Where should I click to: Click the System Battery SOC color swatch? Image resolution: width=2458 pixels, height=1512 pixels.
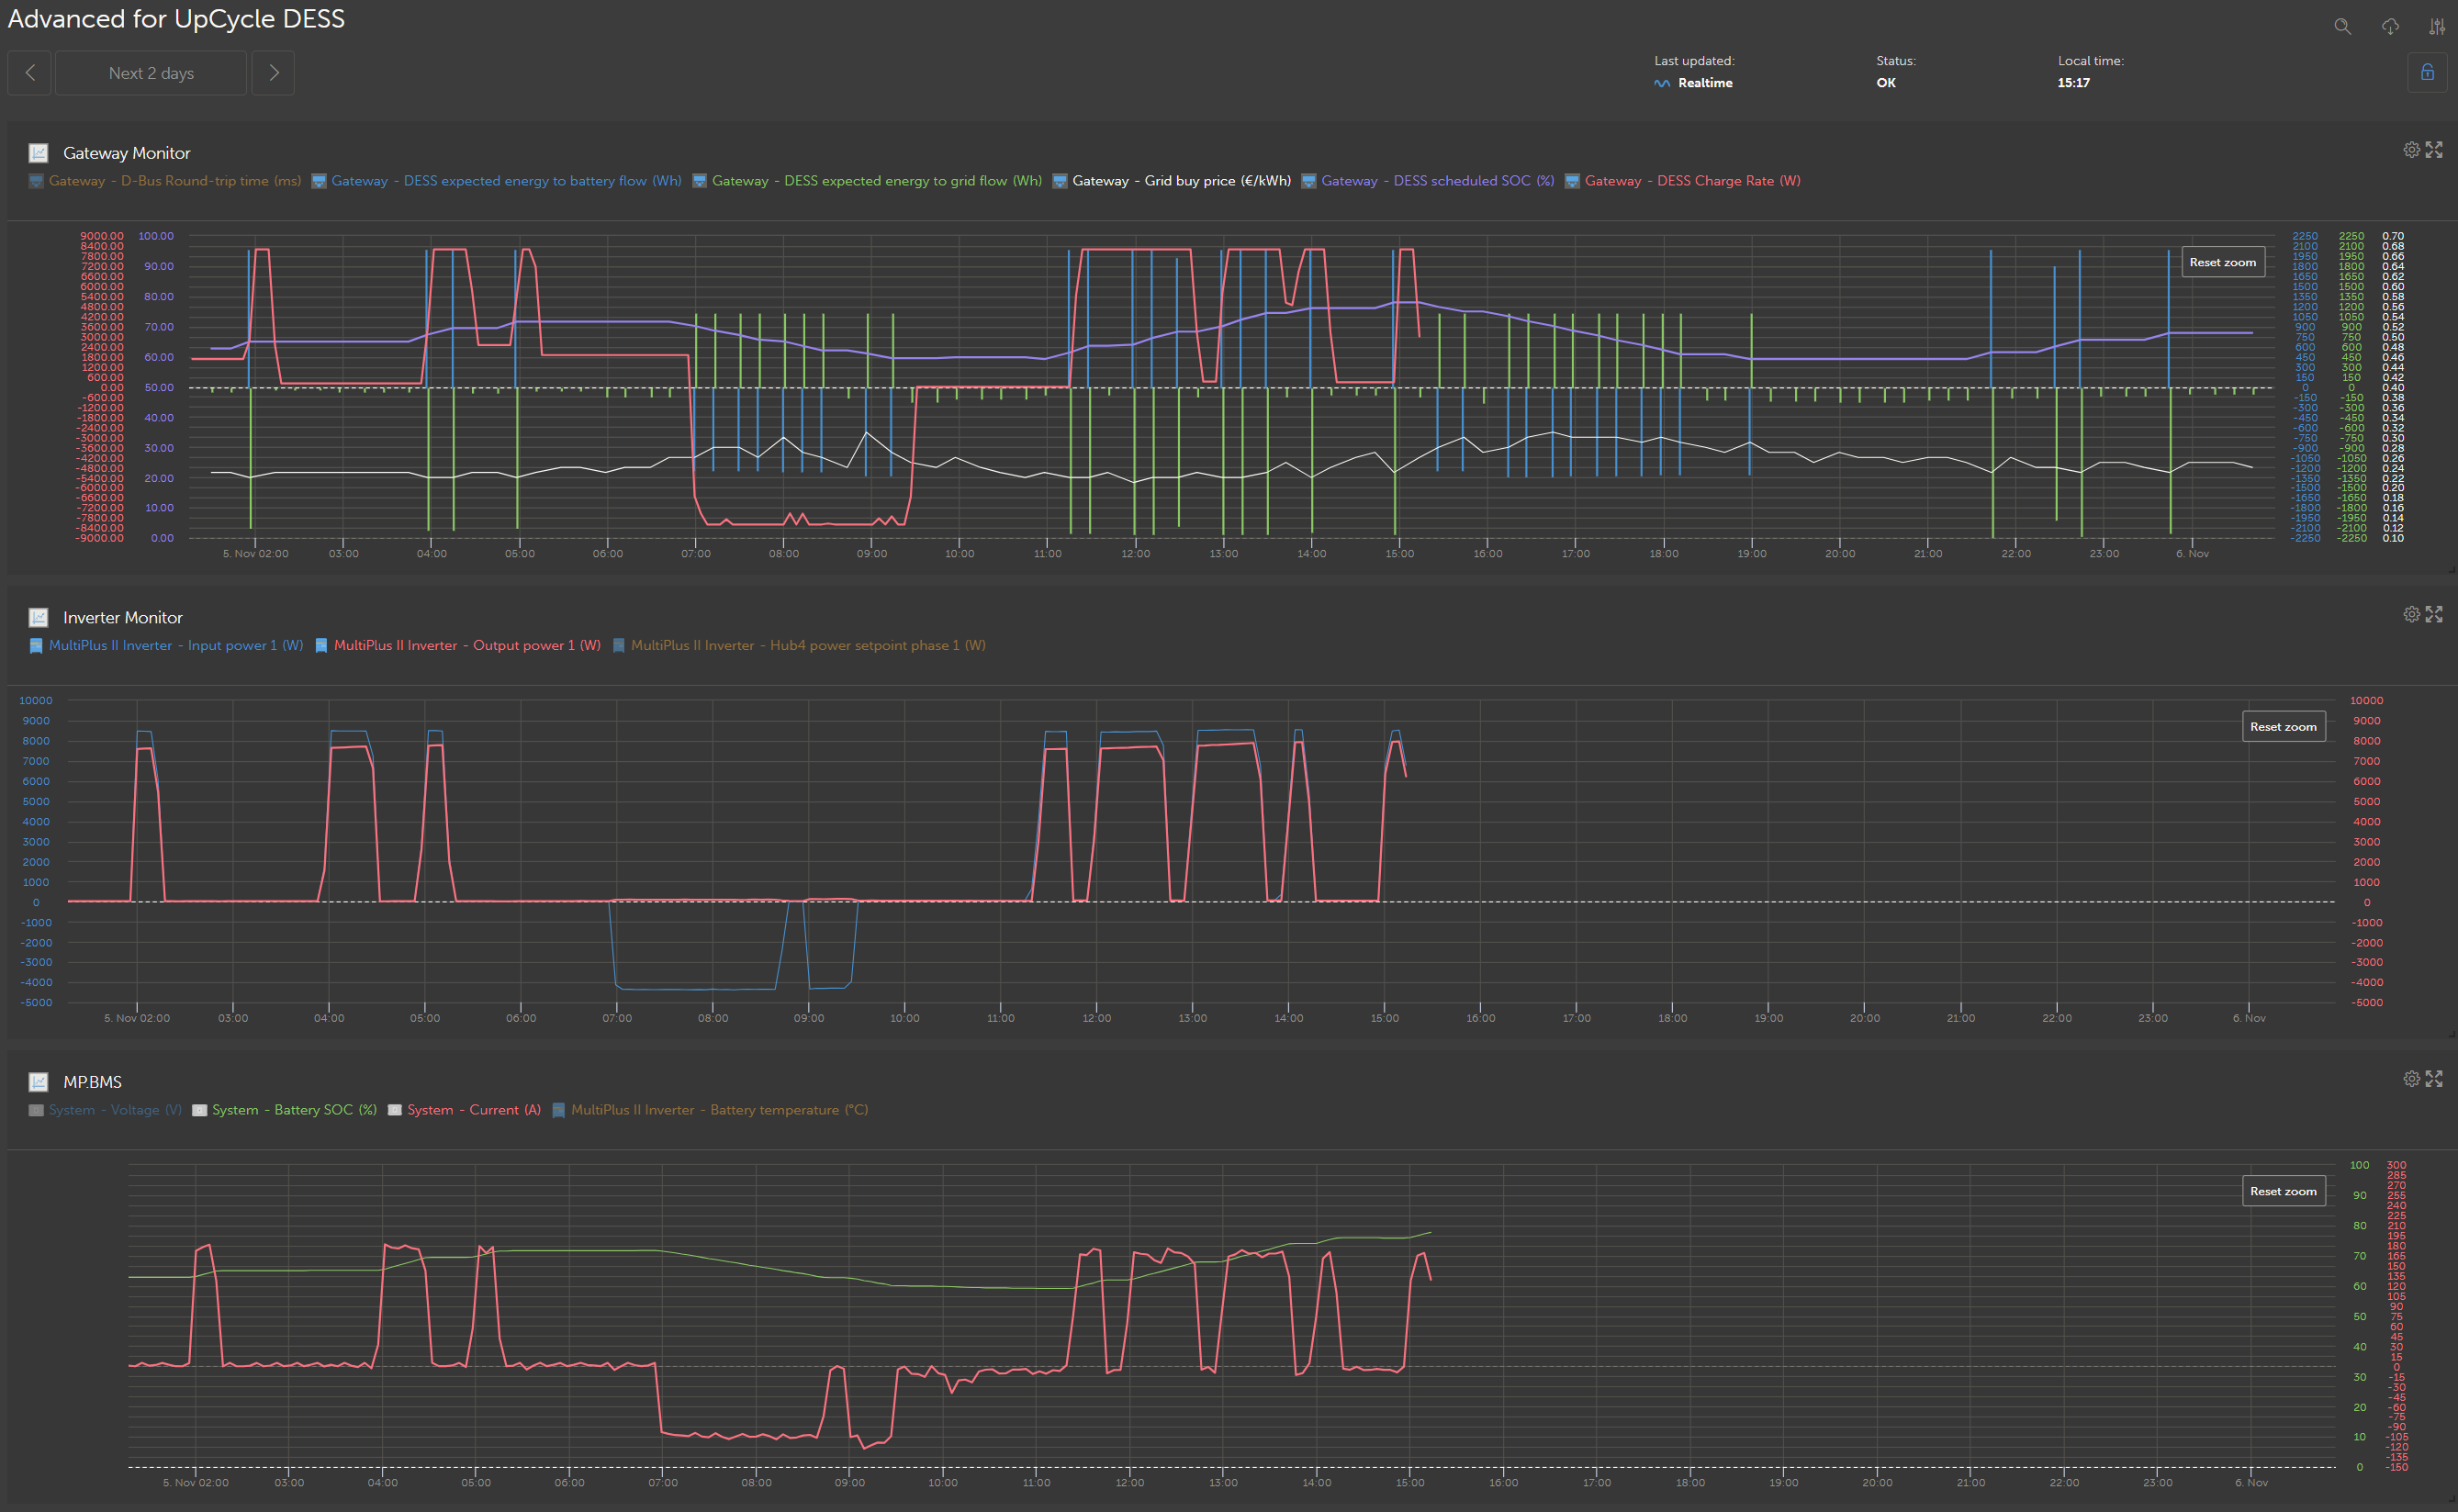(199, 1110)
